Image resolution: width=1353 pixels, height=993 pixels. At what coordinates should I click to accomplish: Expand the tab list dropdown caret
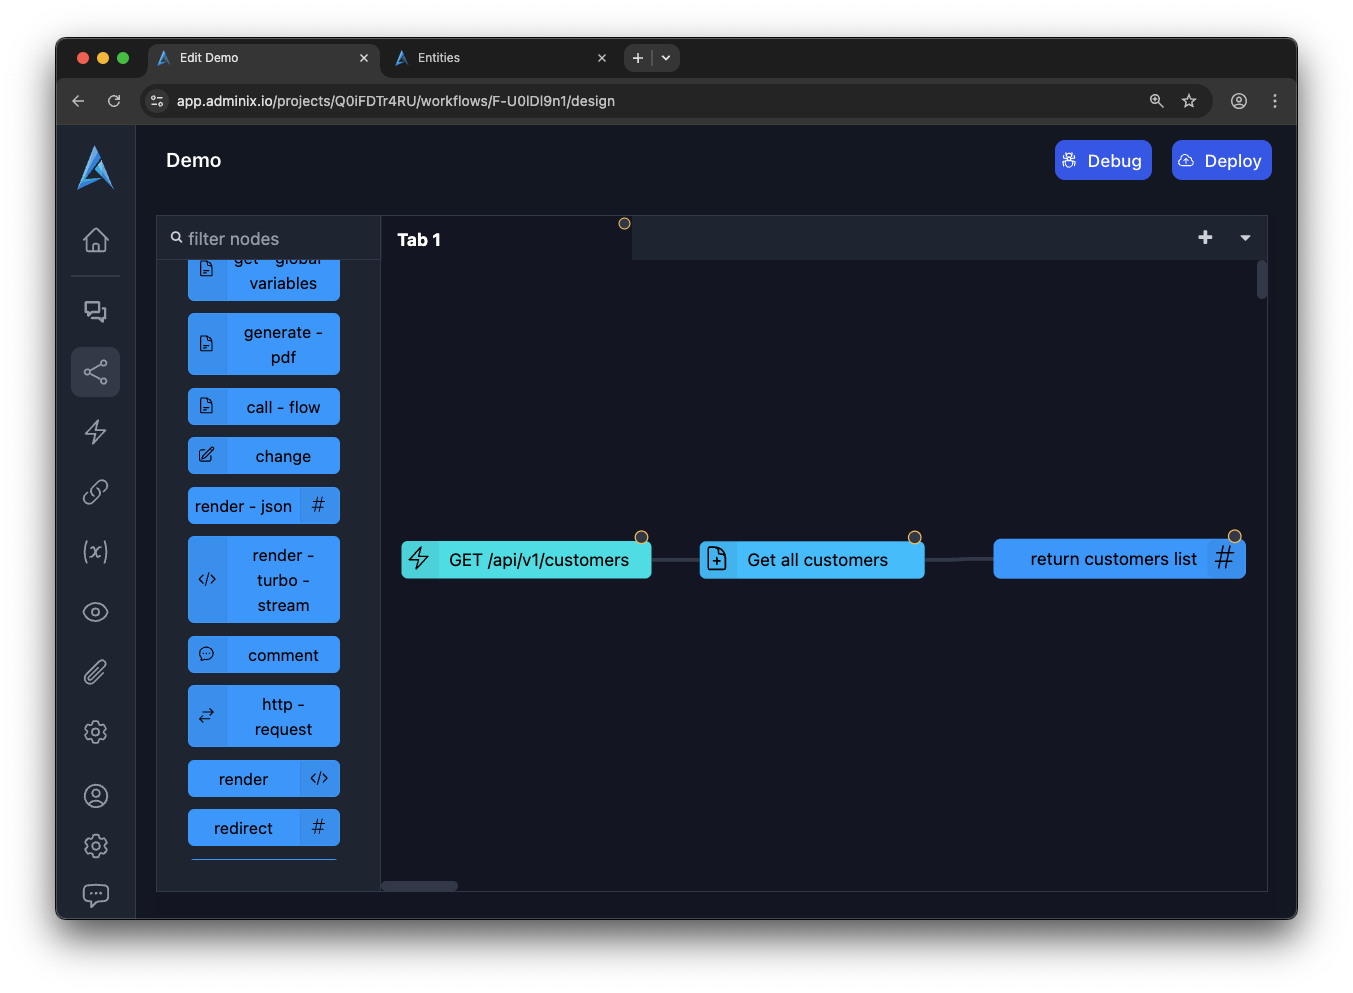1245,238
